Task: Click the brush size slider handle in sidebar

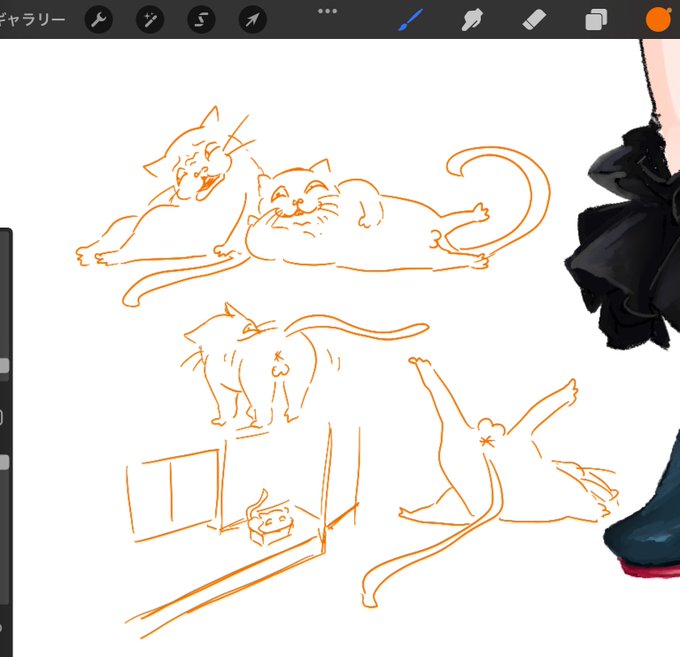Action: (x=4, y=366)
